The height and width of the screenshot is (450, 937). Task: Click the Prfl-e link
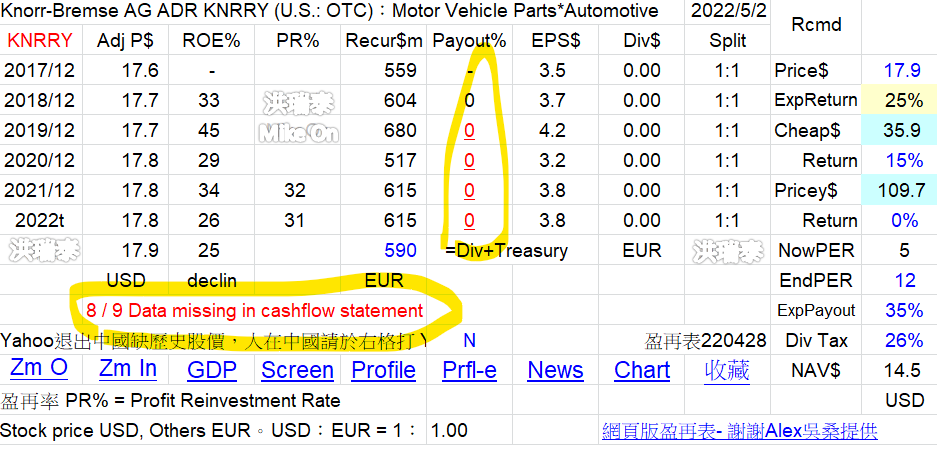[469, 371]
